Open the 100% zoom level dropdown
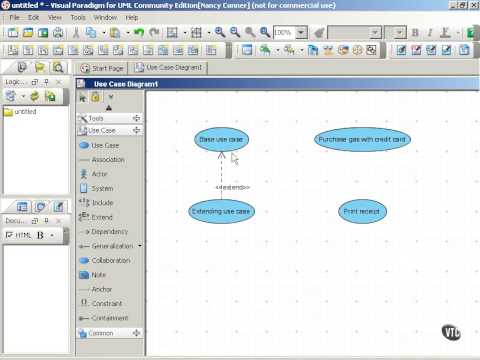The width and height of the screenshot is (480, 360). (301, 33)
